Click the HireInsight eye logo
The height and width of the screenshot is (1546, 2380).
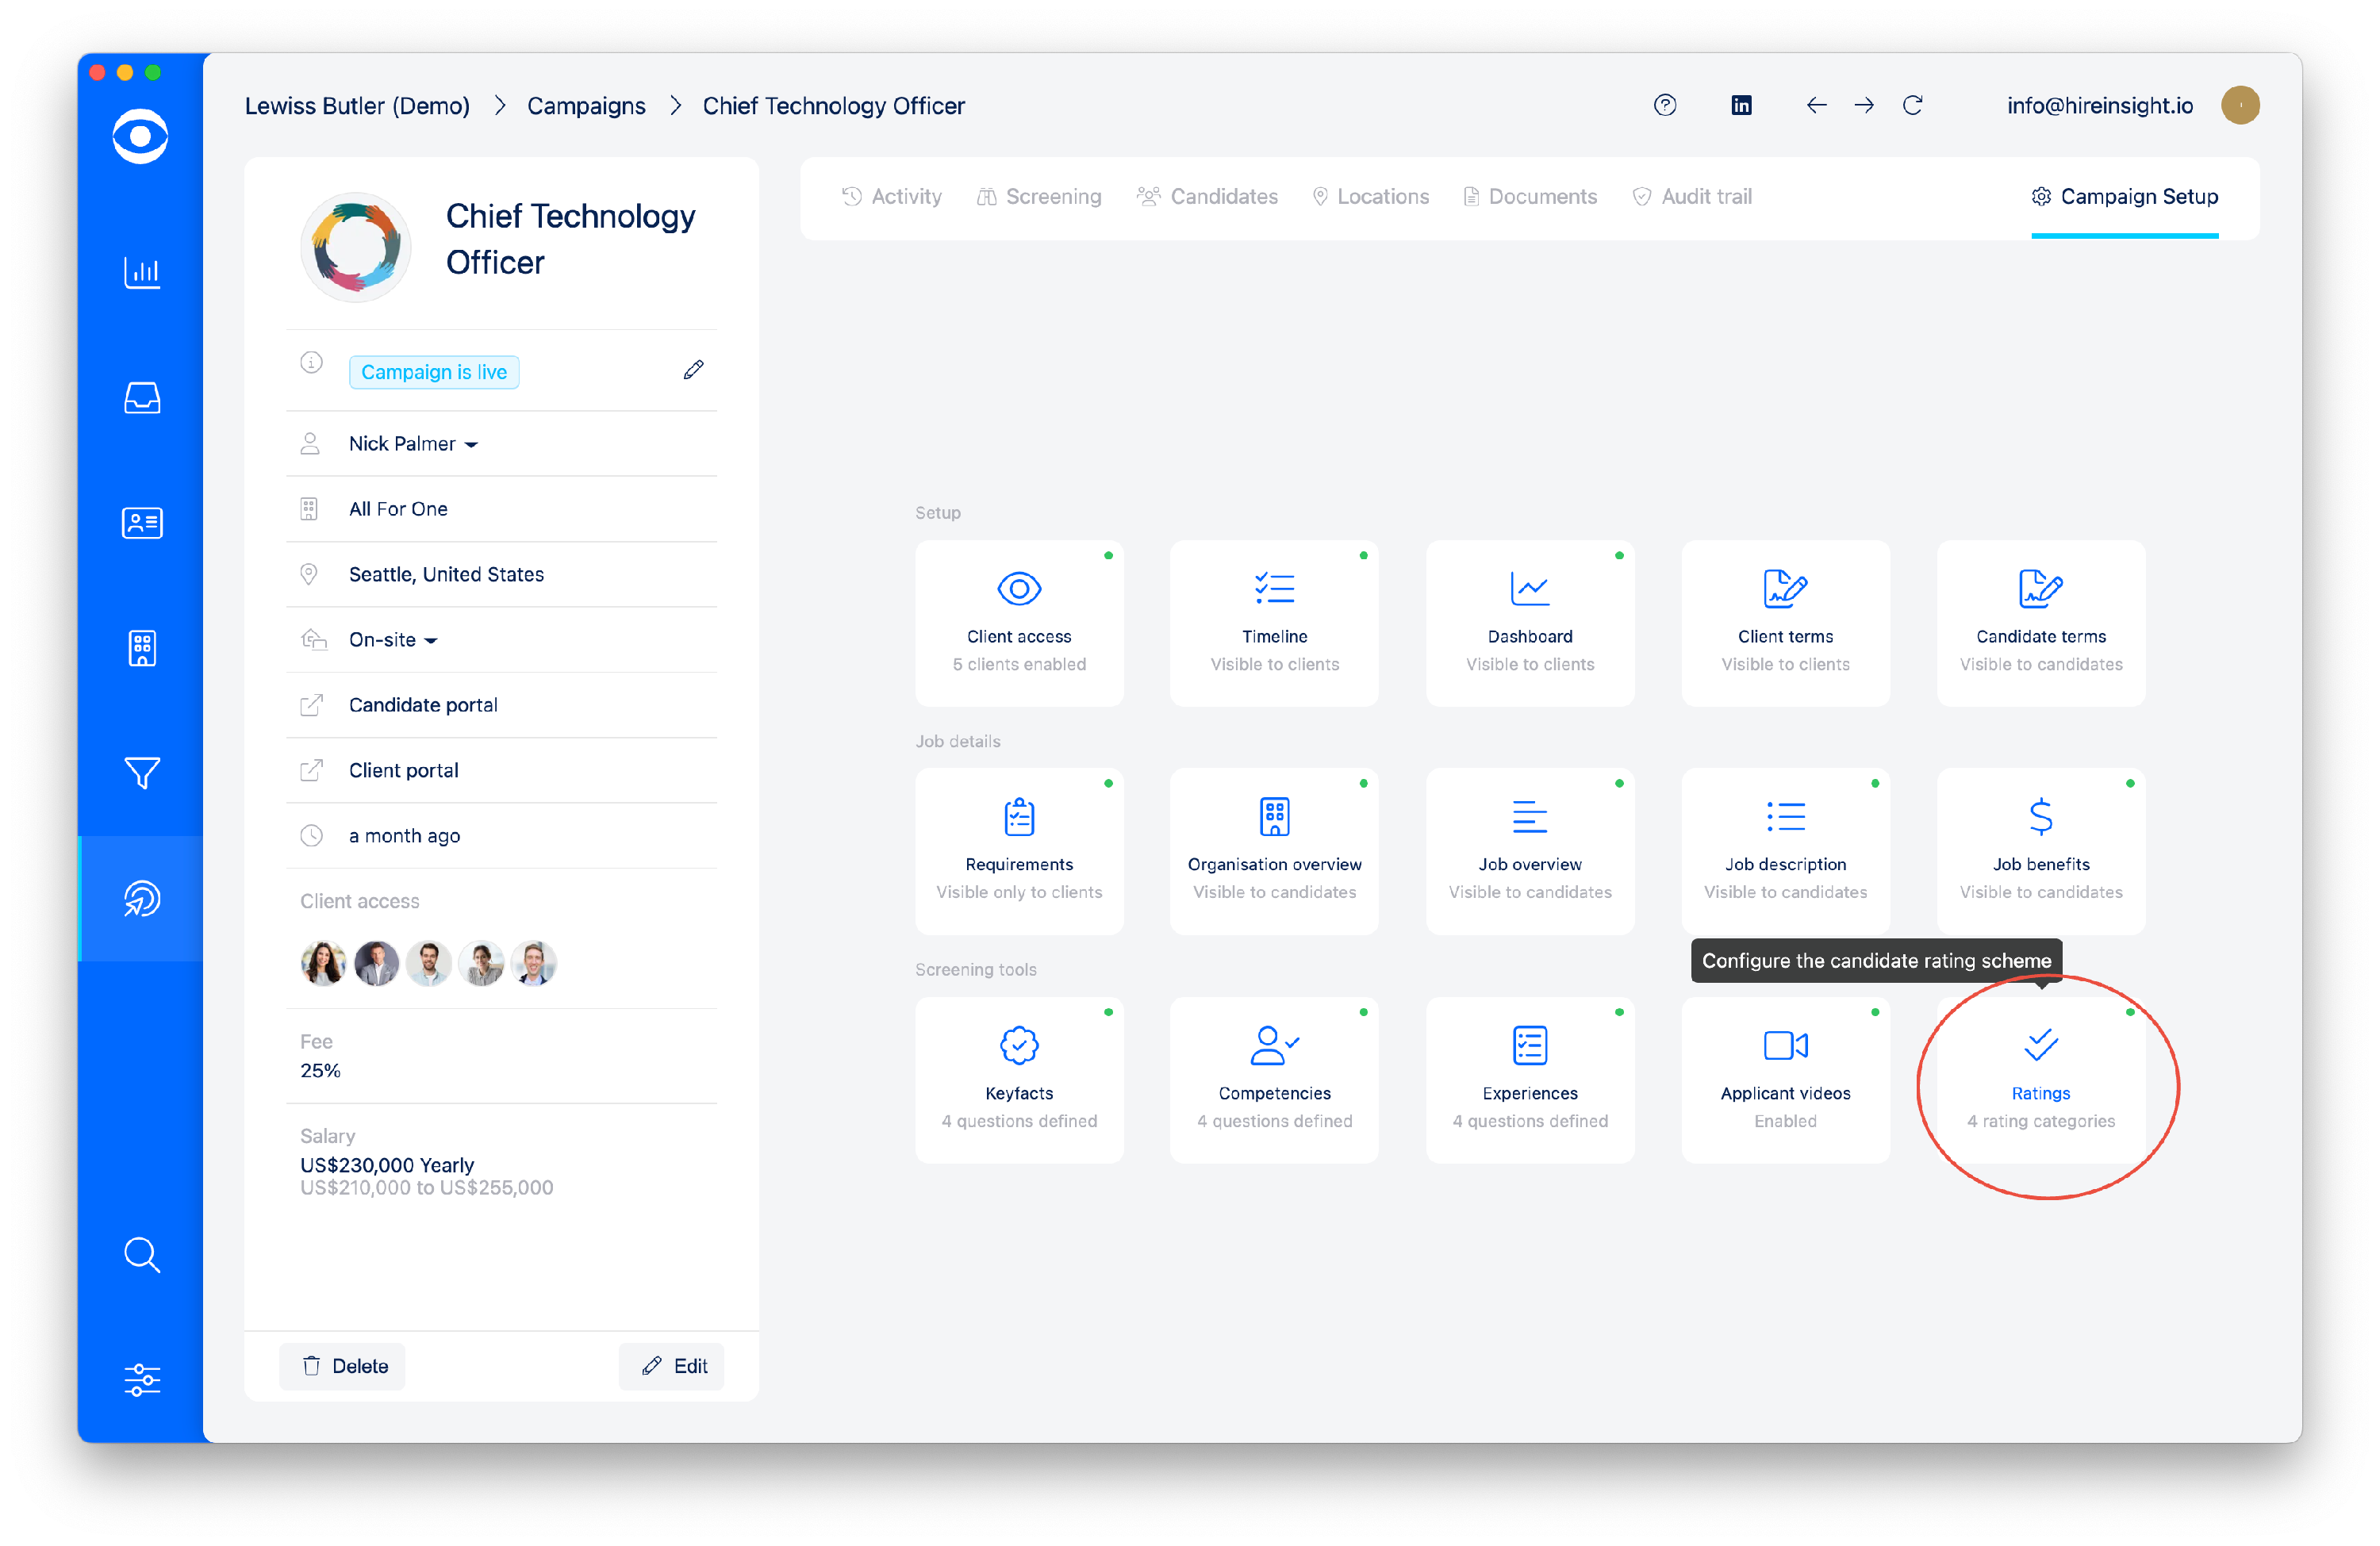141,136
